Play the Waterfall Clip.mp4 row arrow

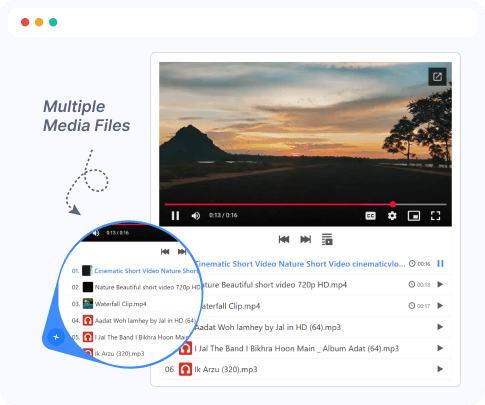[440, 306]
